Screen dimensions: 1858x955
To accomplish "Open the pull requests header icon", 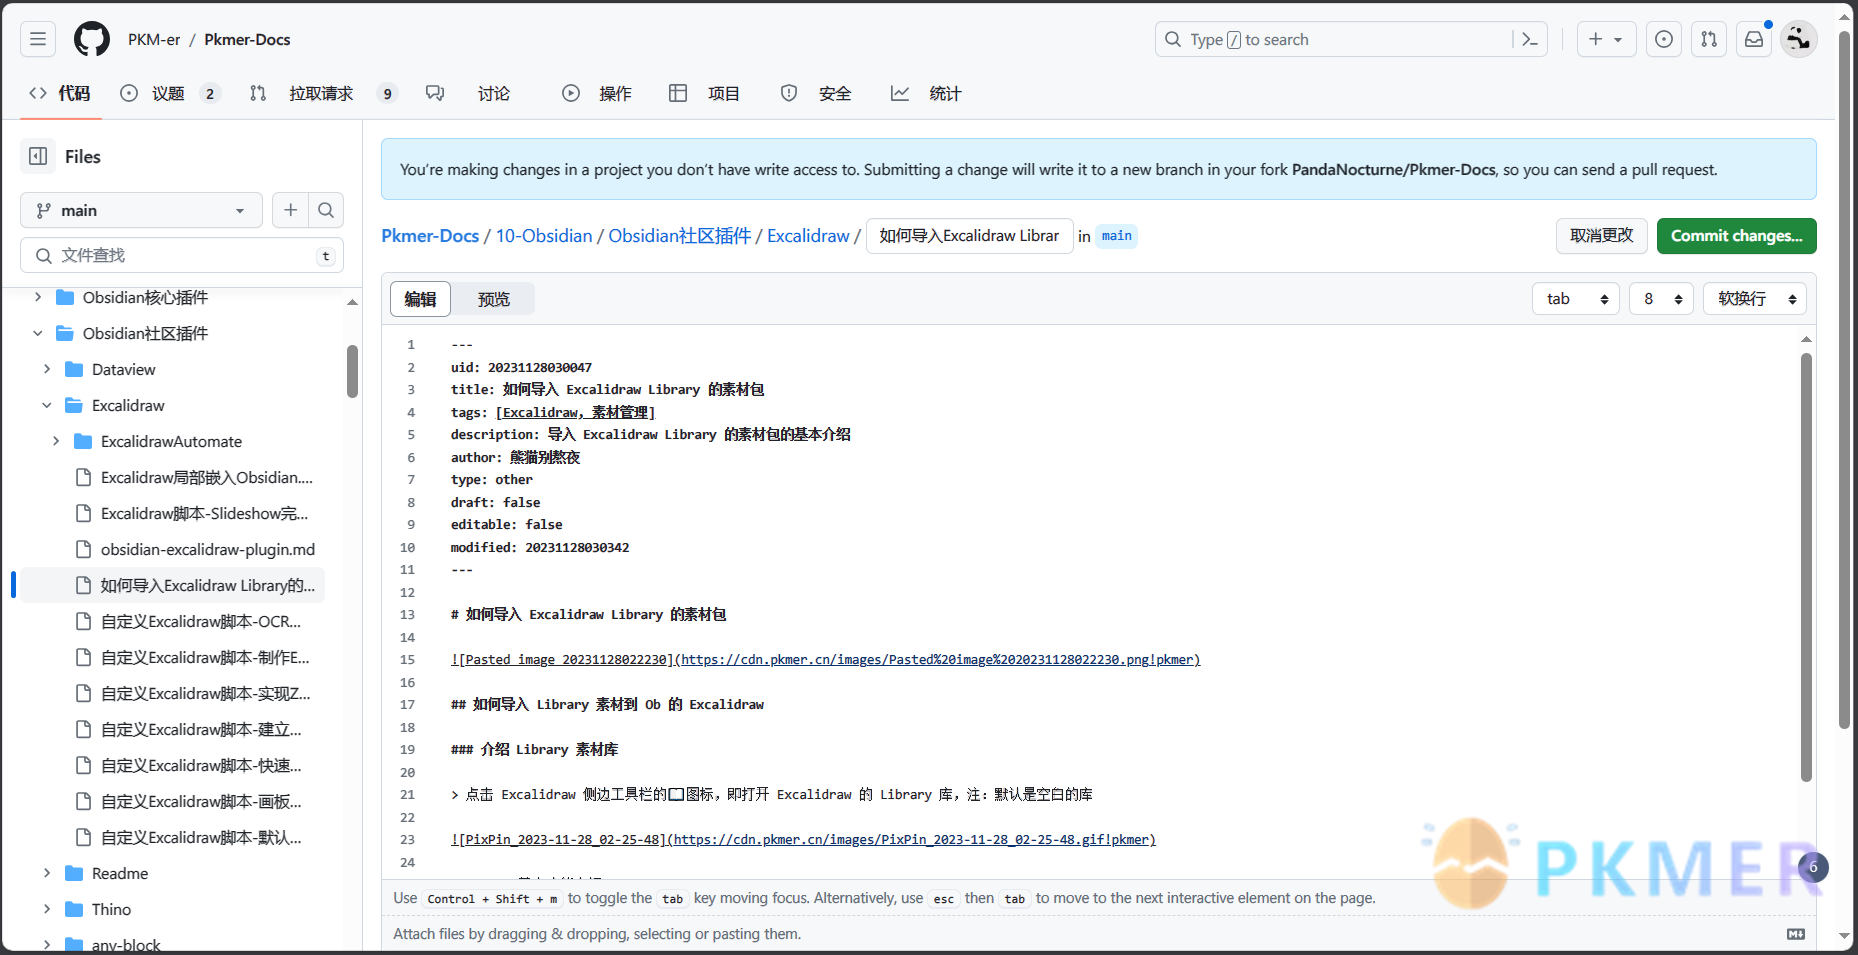I will (1709, 39).
